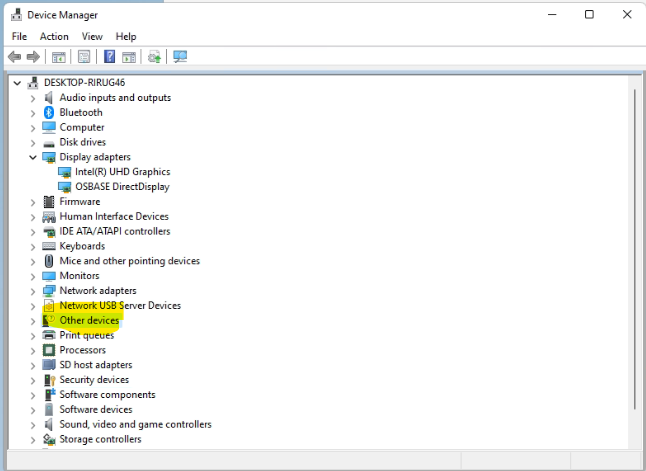Click Scan for hardware changes monitor icon
The height and width of the screenshot is (471, 646).
[180, 57]
